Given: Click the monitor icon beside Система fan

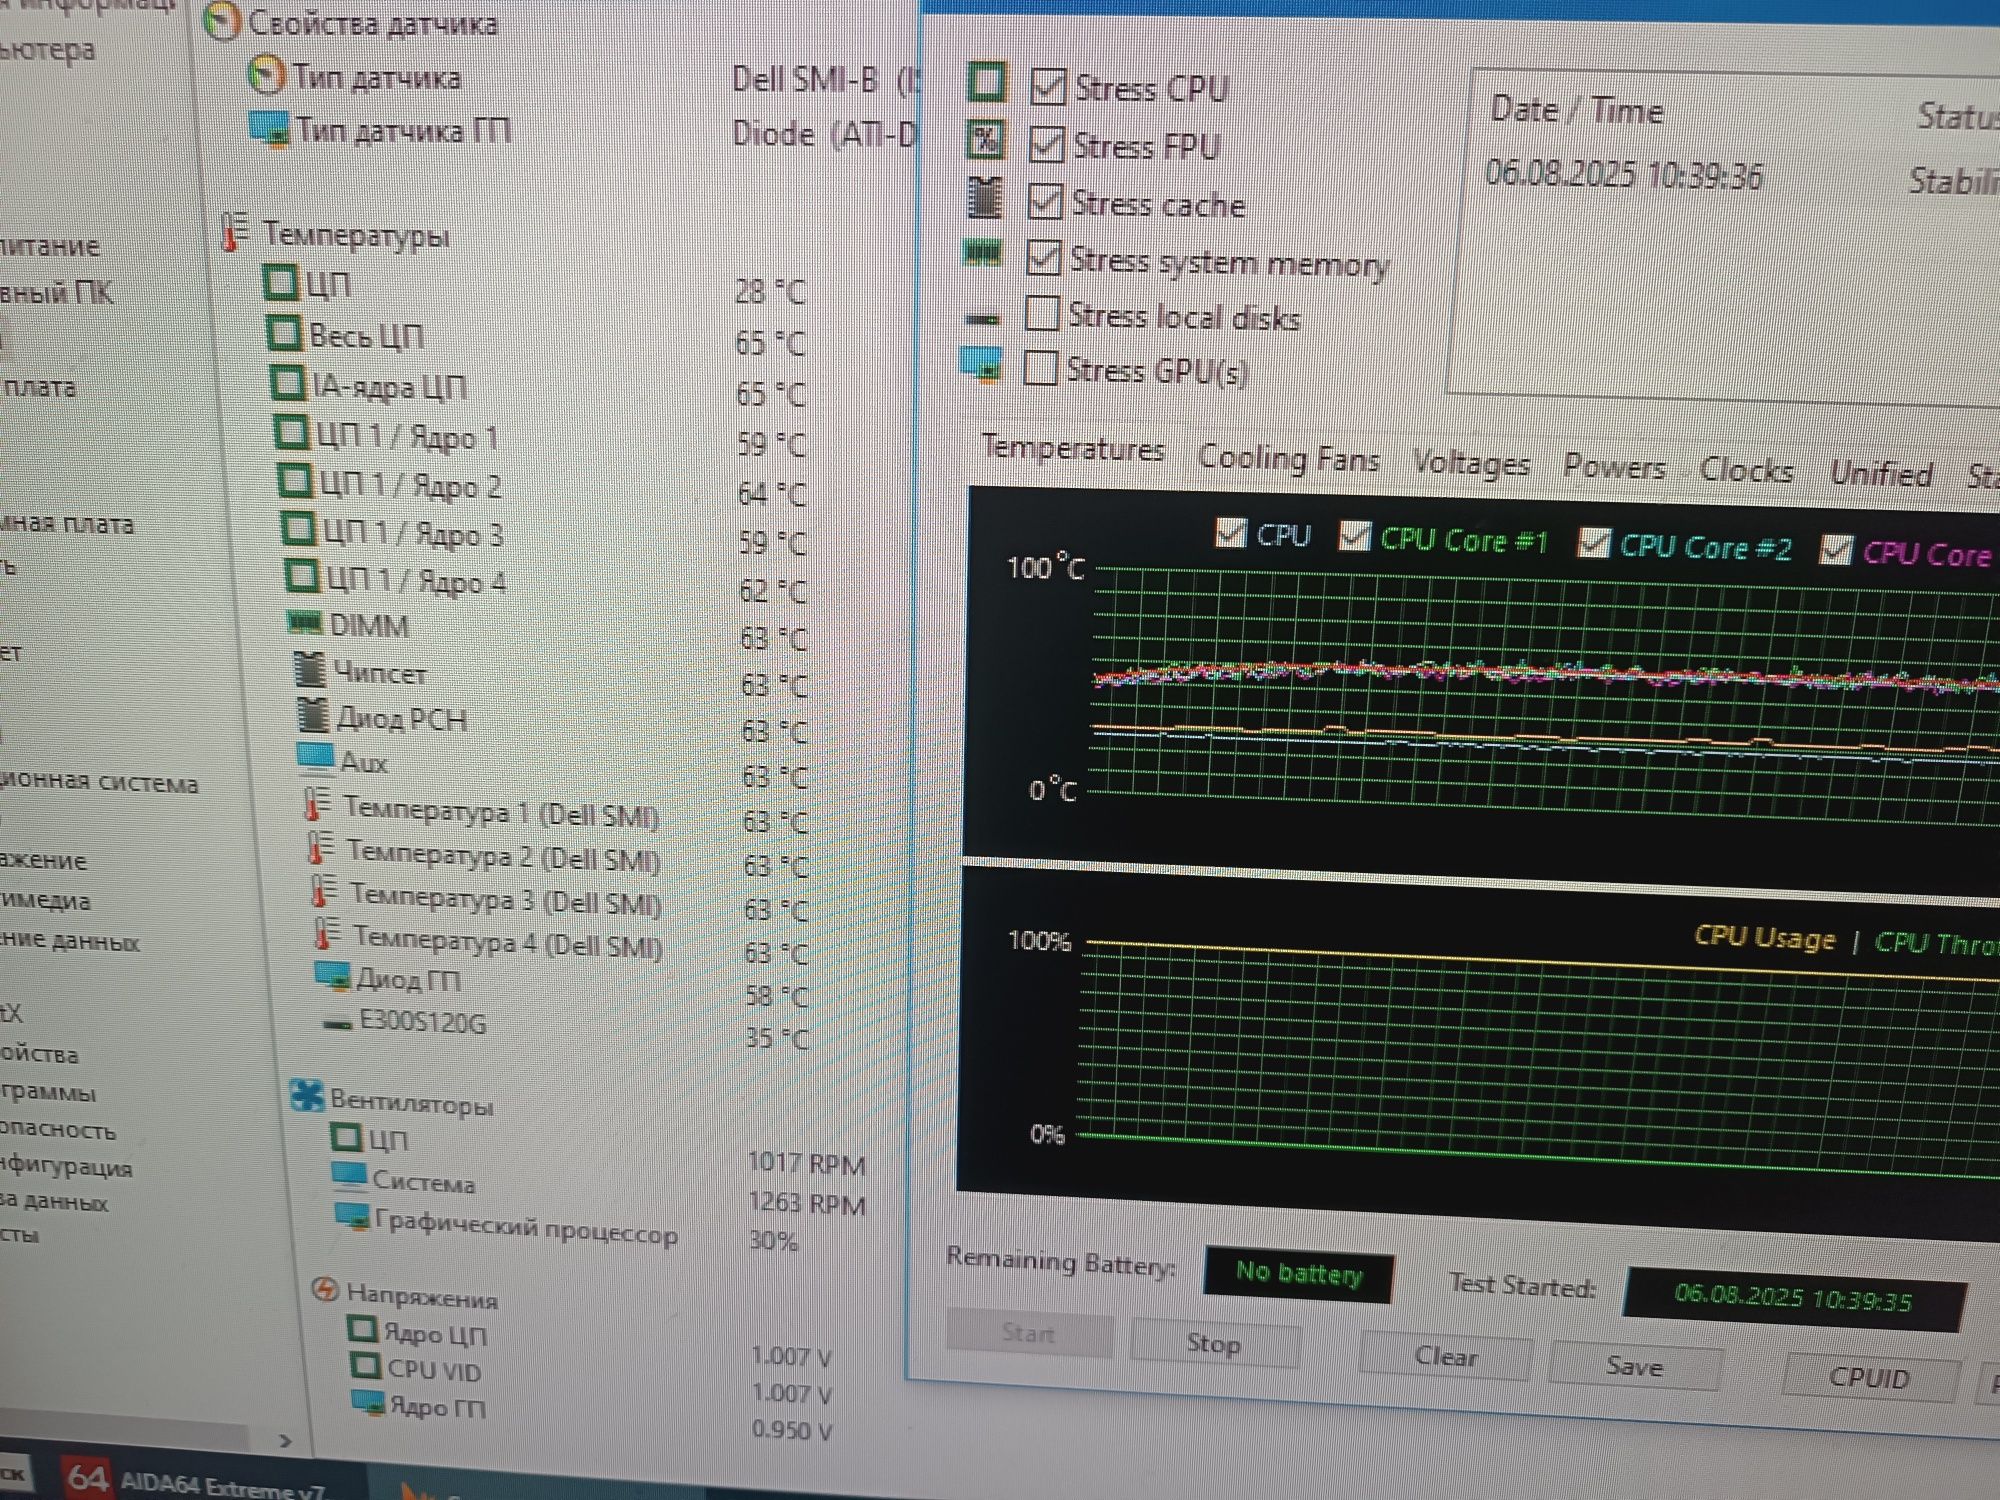Looking at the screenshot, I should [x=349, y=1176].
